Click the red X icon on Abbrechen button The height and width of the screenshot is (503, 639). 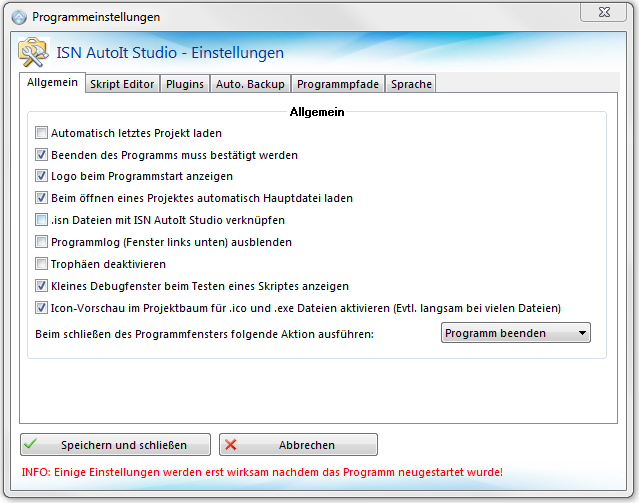231,445
